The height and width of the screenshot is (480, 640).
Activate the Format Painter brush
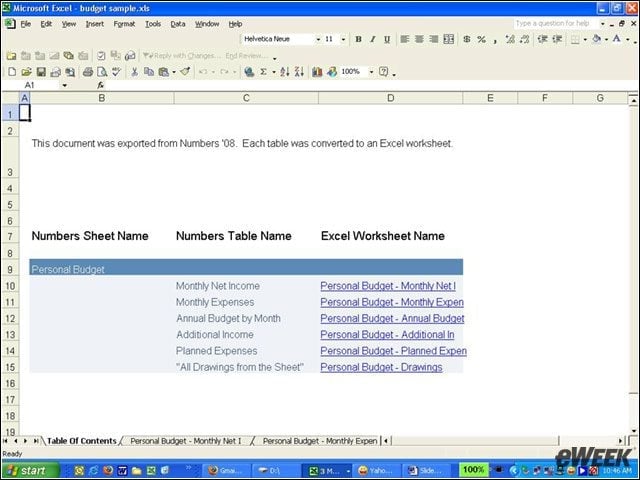[x=185, y=72]
